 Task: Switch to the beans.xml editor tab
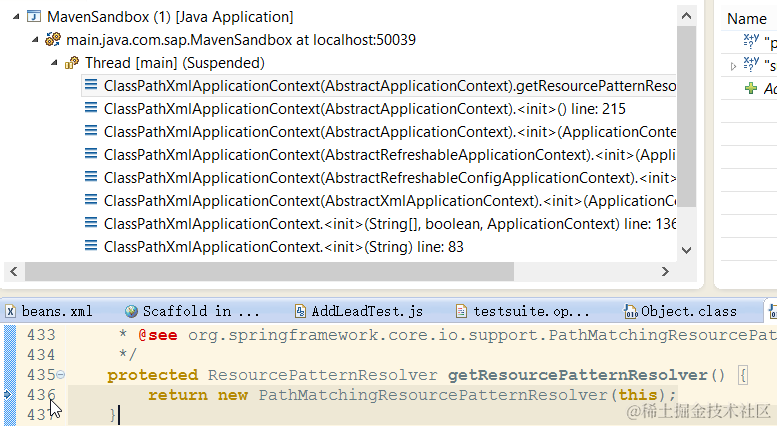click(57, 311)
